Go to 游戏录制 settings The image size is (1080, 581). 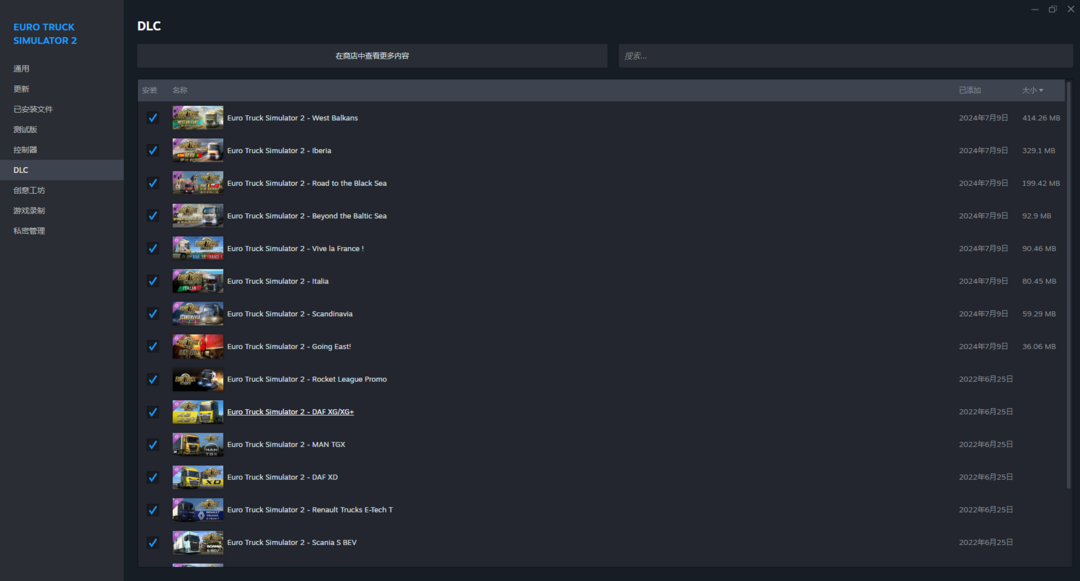(x=29, y=211)
